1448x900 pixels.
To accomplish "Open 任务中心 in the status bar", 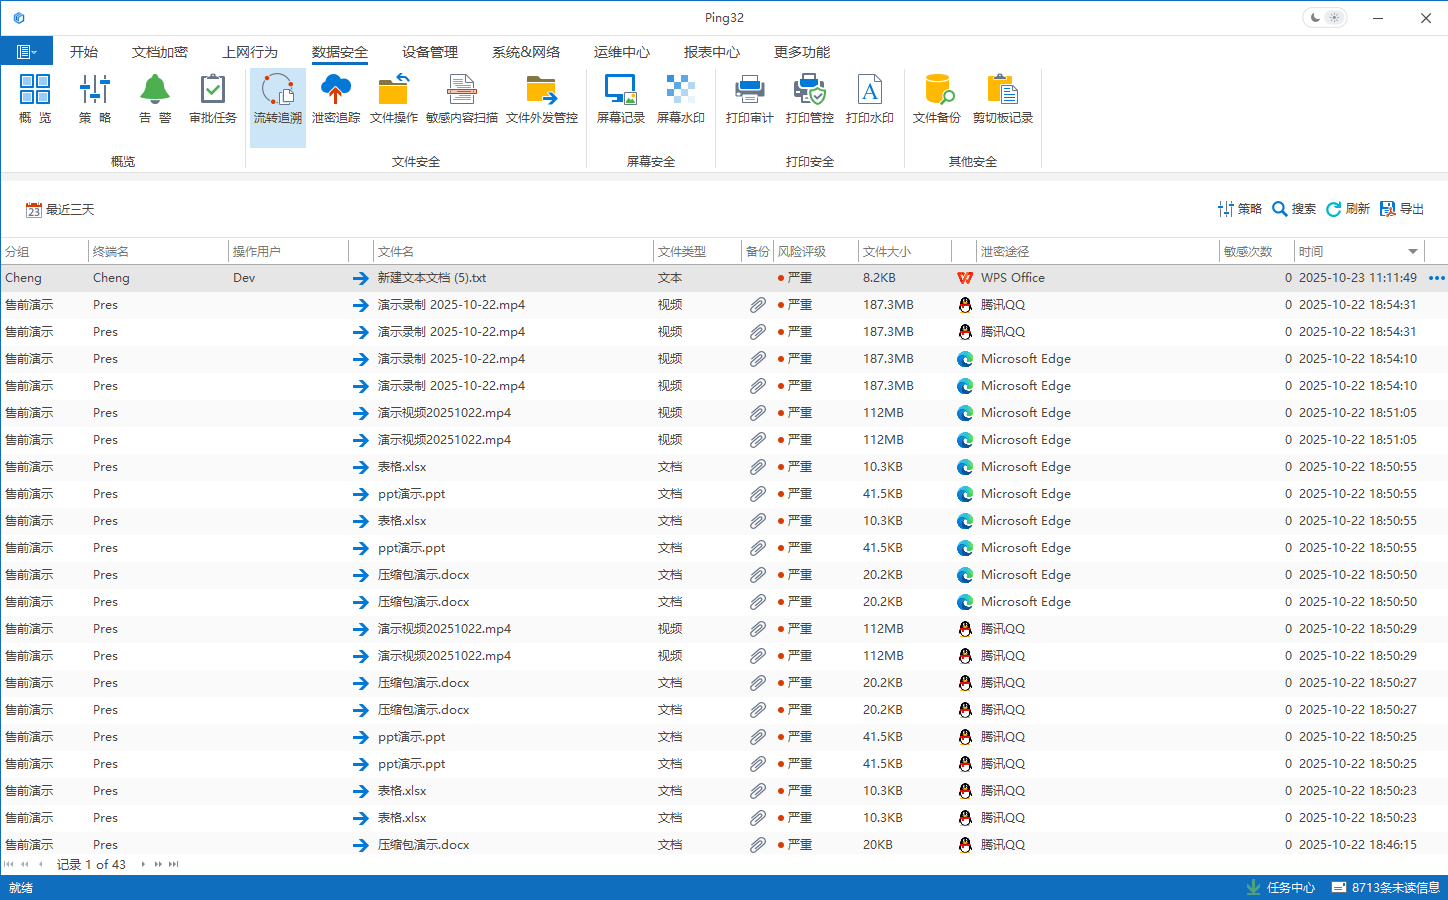I will (x=1281, y=888).
